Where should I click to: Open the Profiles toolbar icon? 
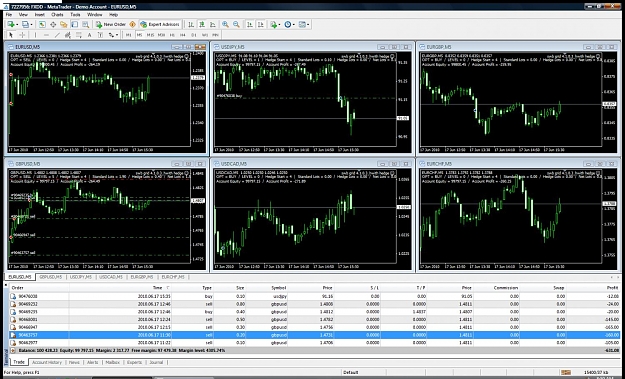click(x=25, y=24)
